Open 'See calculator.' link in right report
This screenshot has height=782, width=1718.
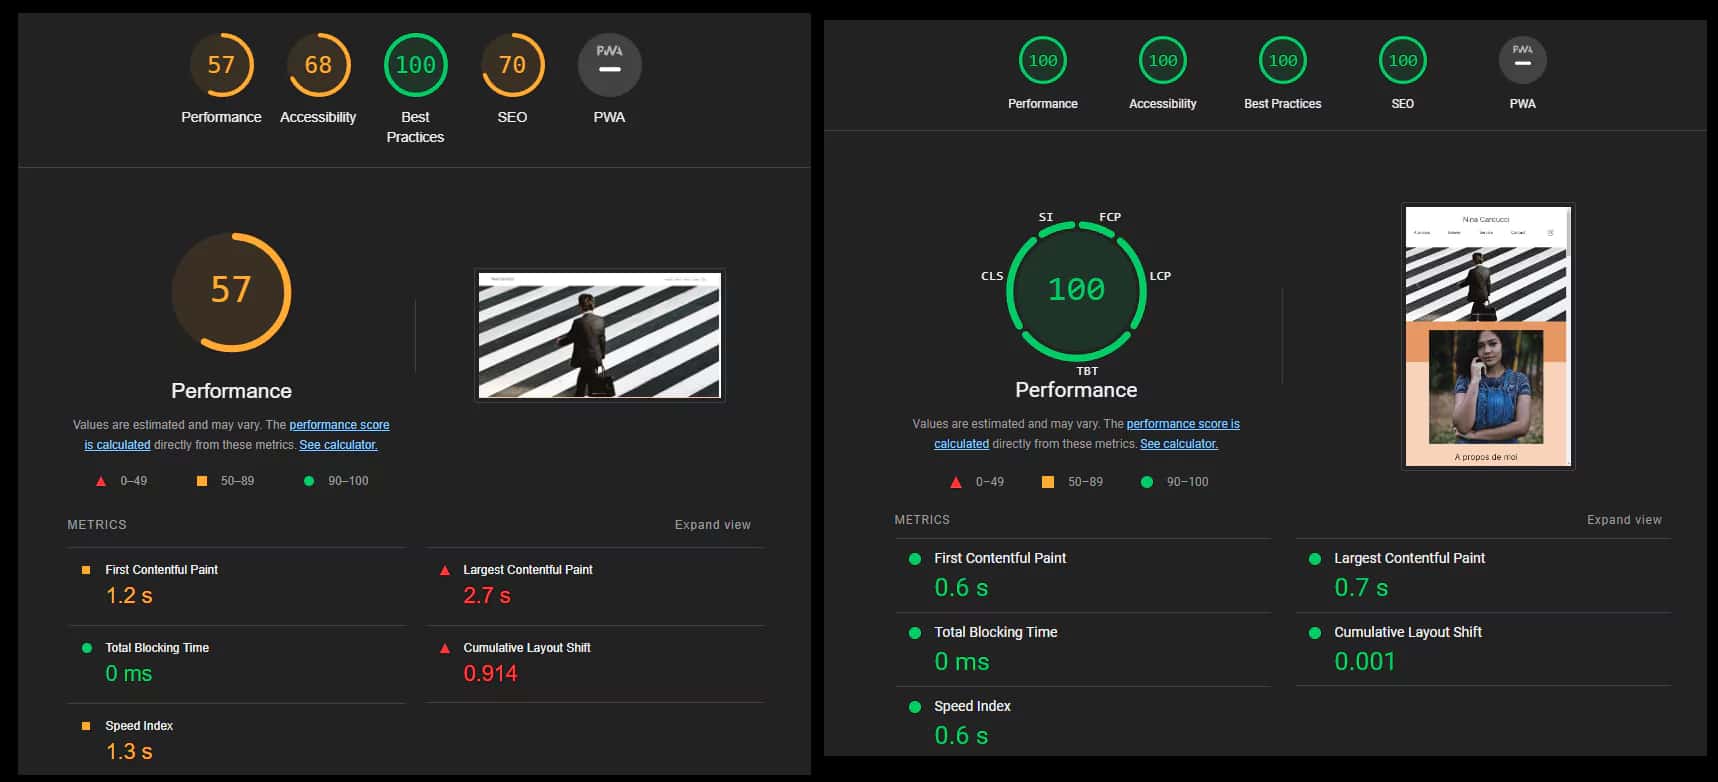point(1179,444)
